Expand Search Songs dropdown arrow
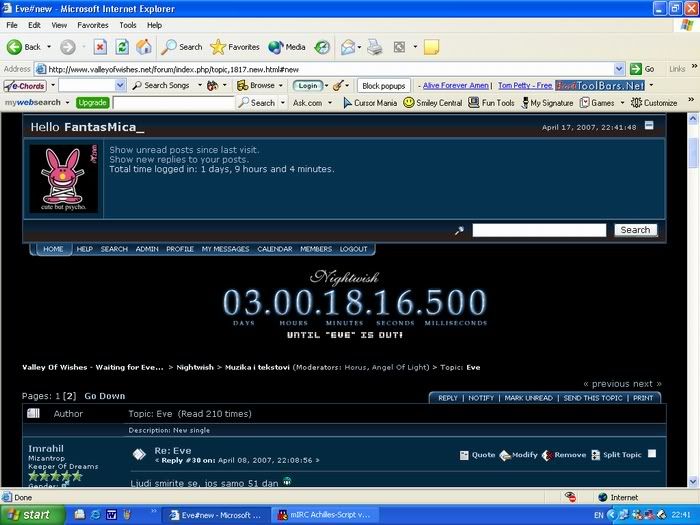700x525 pixels. [x=200, y=85]
